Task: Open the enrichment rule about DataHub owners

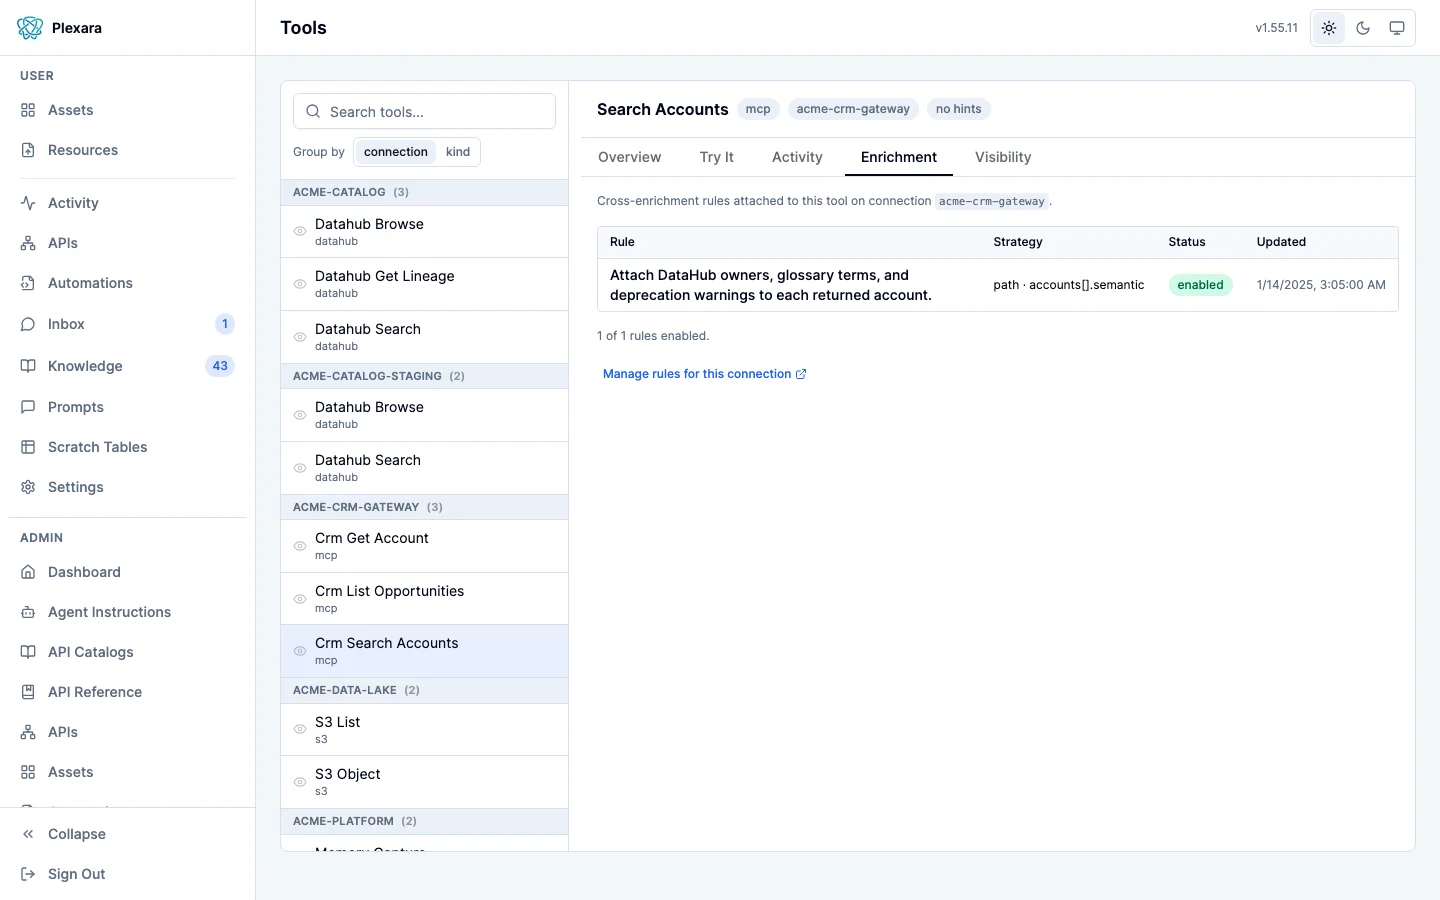Action: pyautogui.click(x=997, y=285)
